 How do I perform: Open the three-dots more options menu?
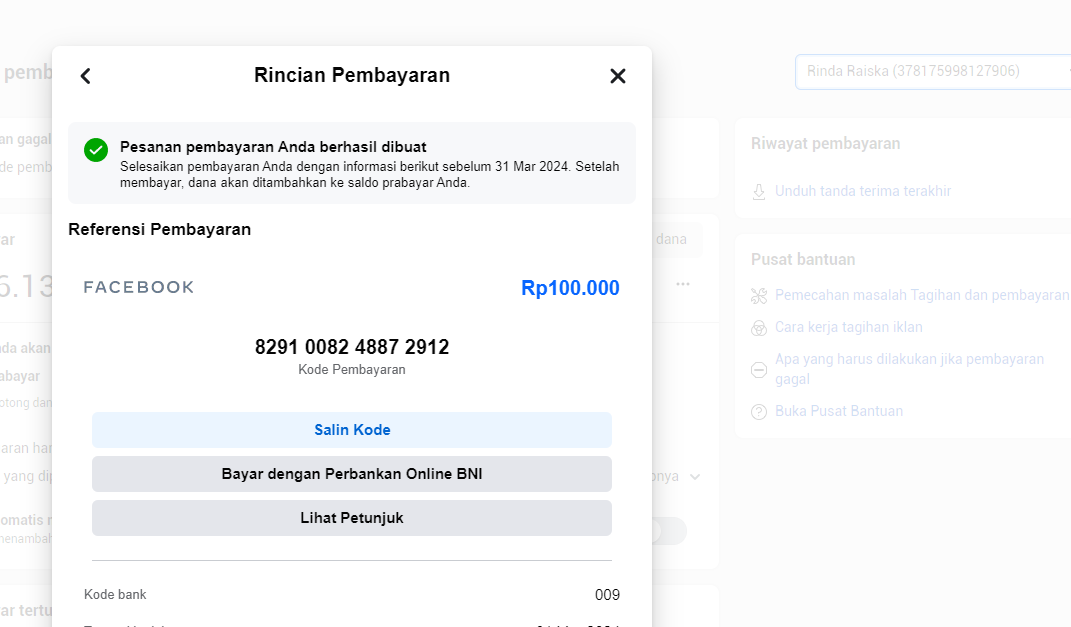click(683, 284)
